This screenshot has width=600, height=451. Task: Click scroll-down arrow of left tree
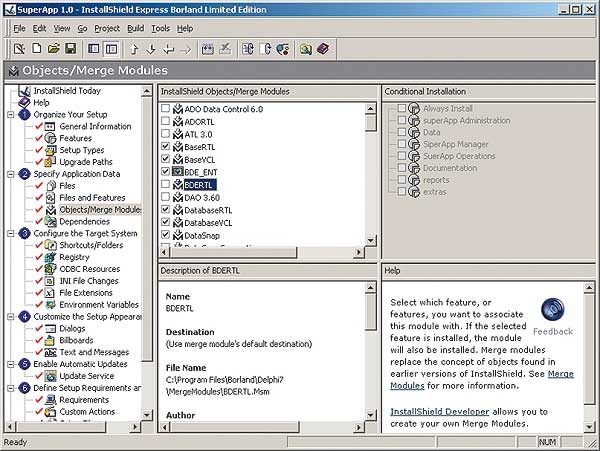(147, 415)
